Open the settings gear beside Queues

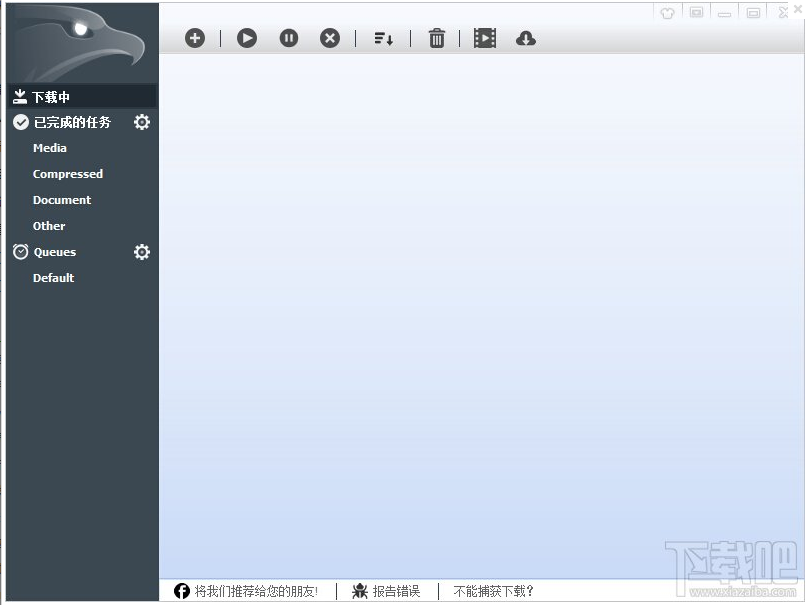point(142,252)
